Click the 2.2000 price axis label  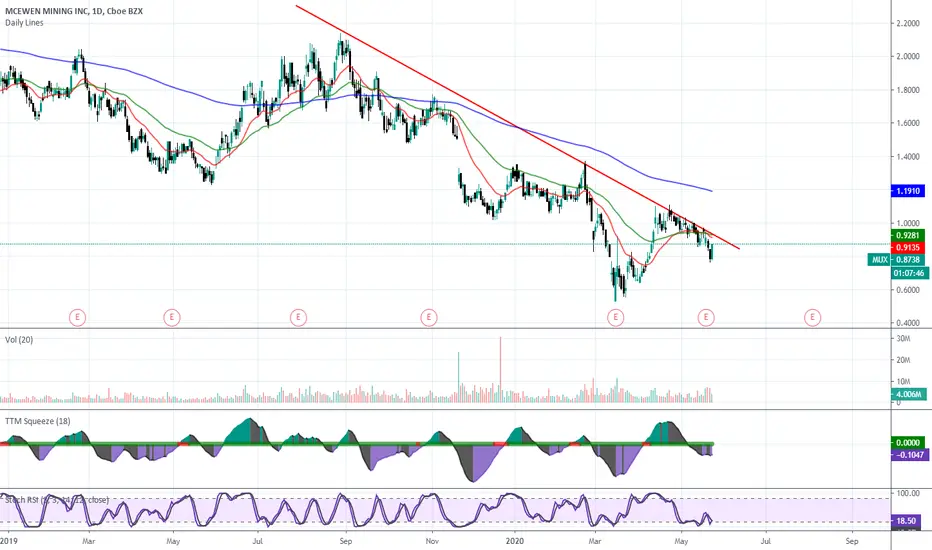tap(908, 23)
